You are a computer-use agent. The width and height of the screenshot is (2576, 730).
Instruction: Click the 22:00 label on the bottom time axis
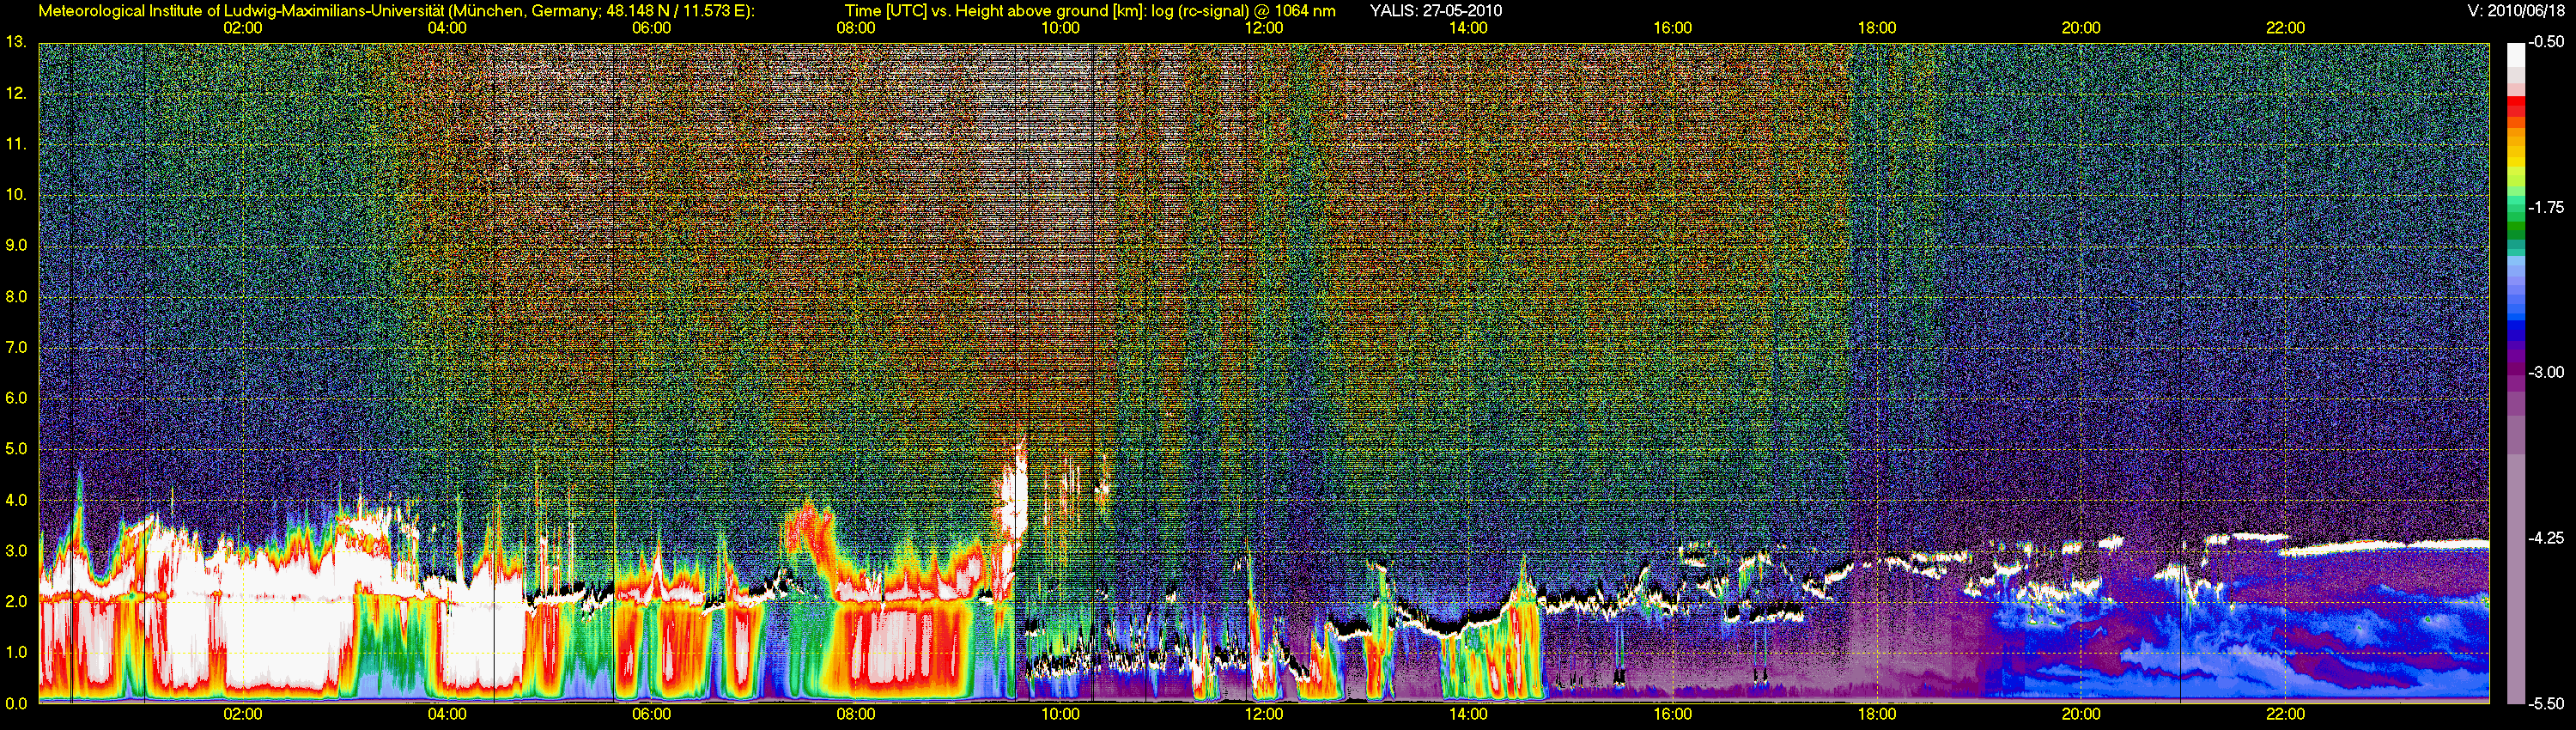click(x=2285, y=714)
